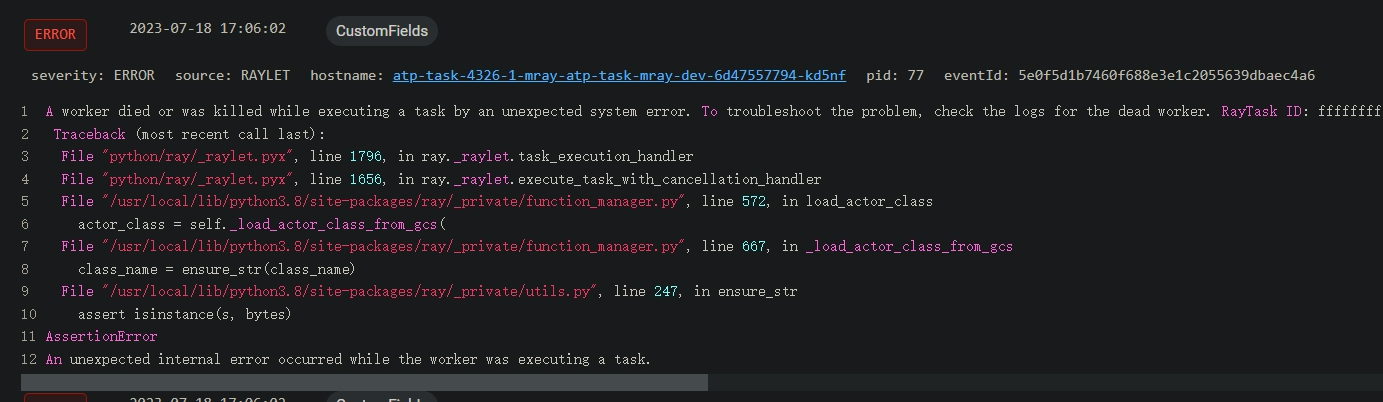Viewport: 1383px width, 402px height.
Task: Open hostname link atp-task-4326-1-mray-atp-task-mray-dev-6d47557794-kd5nf
Action: 619,75
